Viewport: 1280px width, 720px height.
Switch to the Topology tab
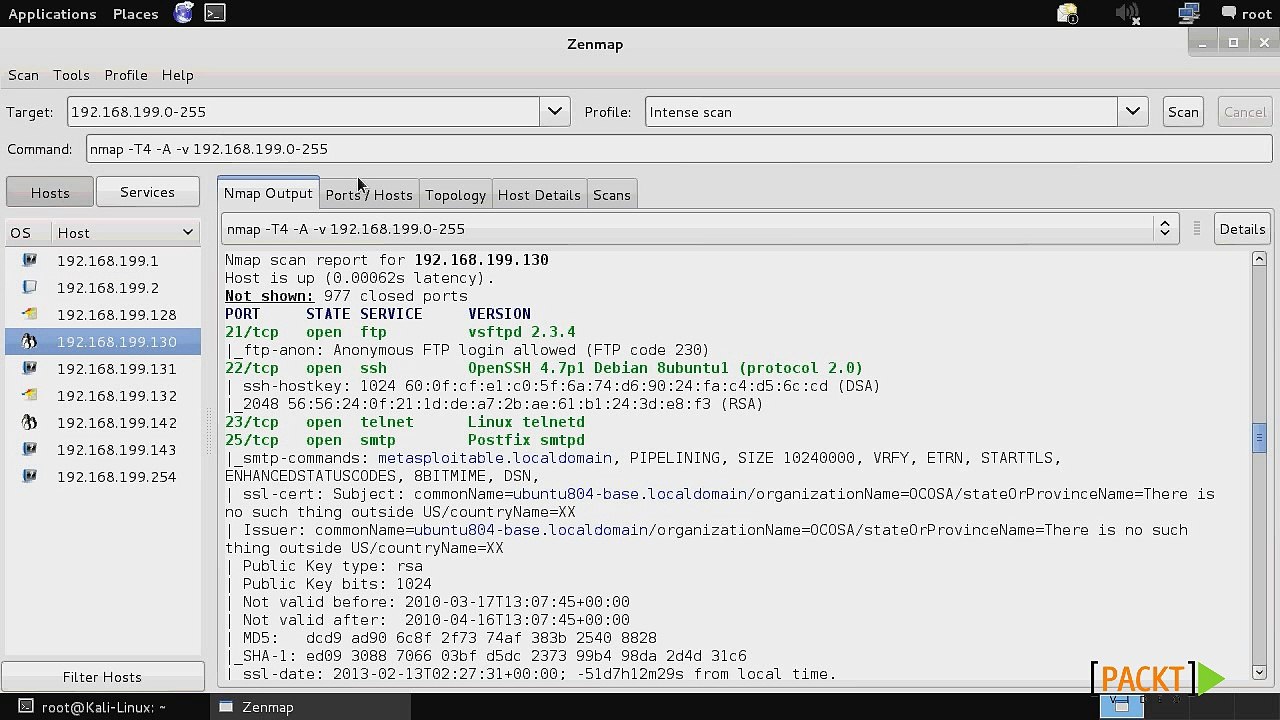tap(455, 195)
